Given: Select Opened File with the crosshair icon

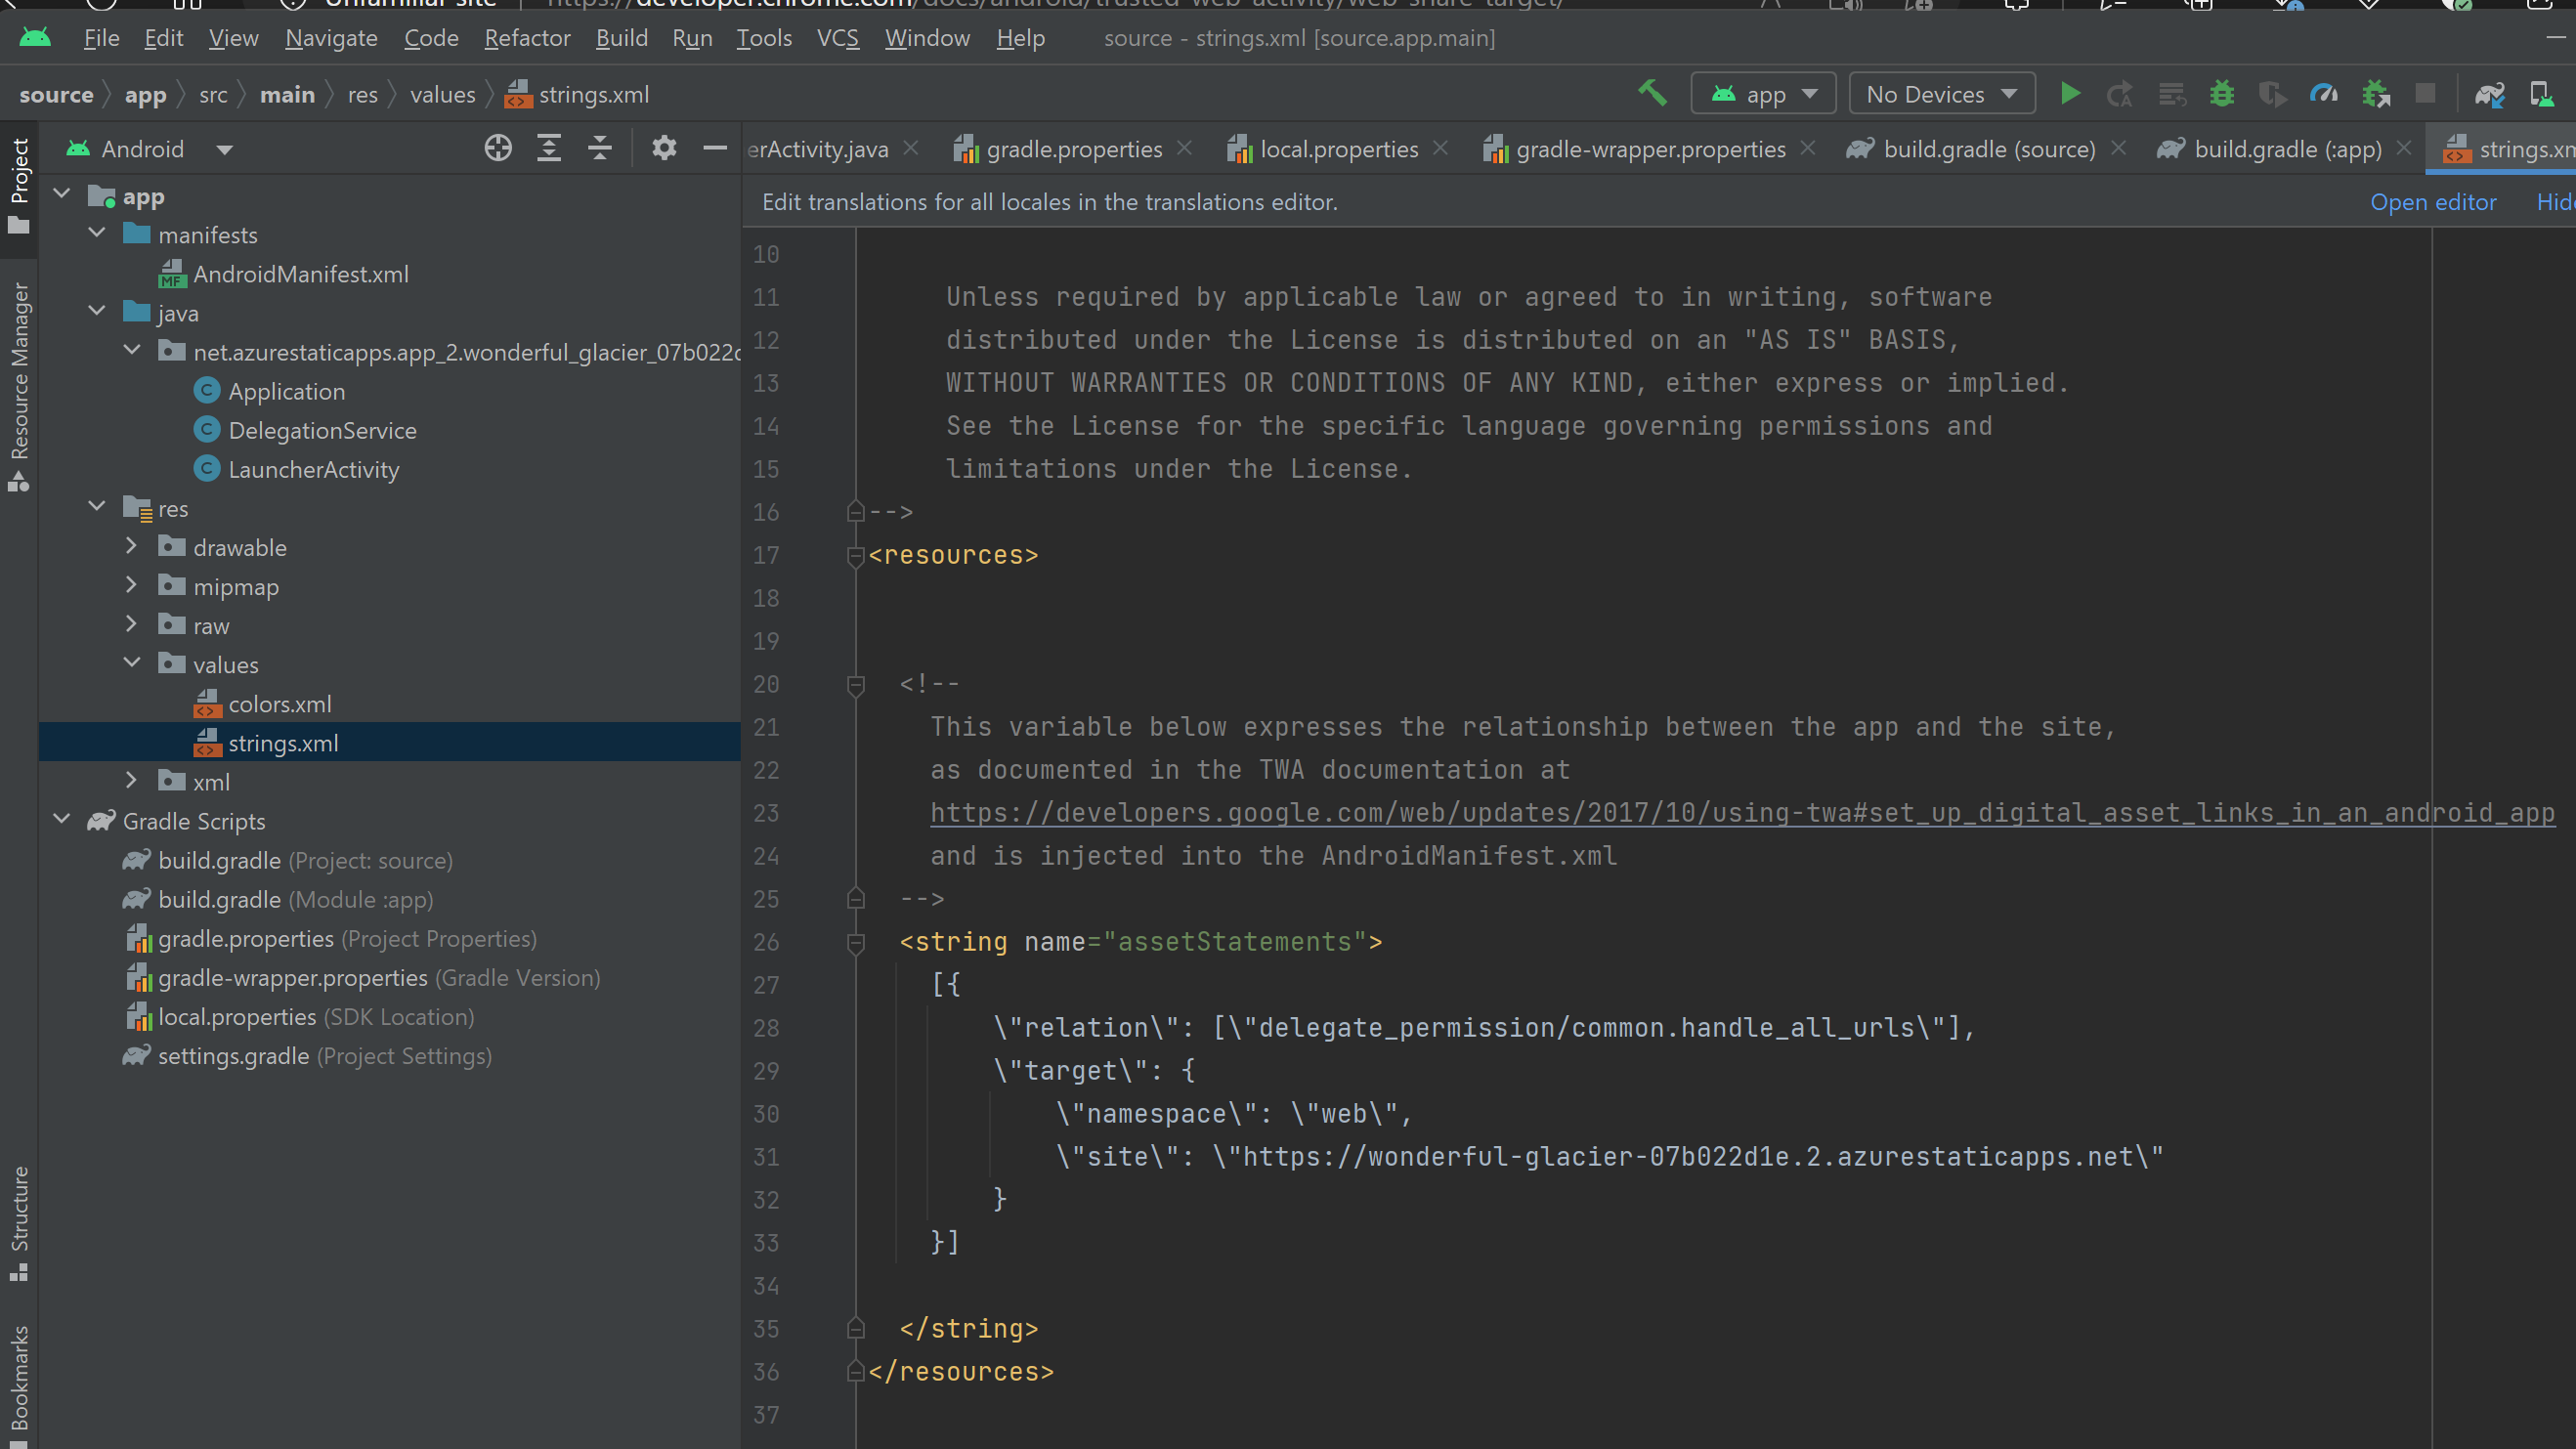Looking at the screenshot, I should coord(498,147).
